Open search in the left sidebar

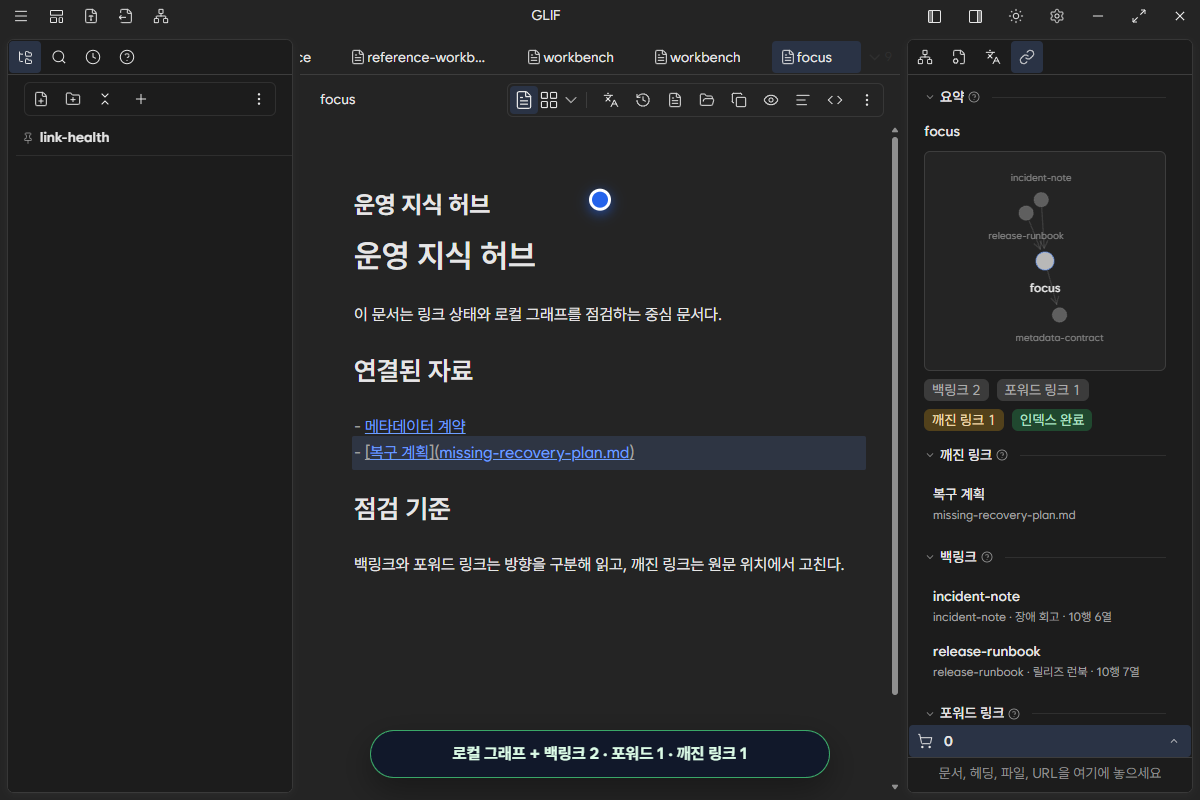(x=59, y=57)
